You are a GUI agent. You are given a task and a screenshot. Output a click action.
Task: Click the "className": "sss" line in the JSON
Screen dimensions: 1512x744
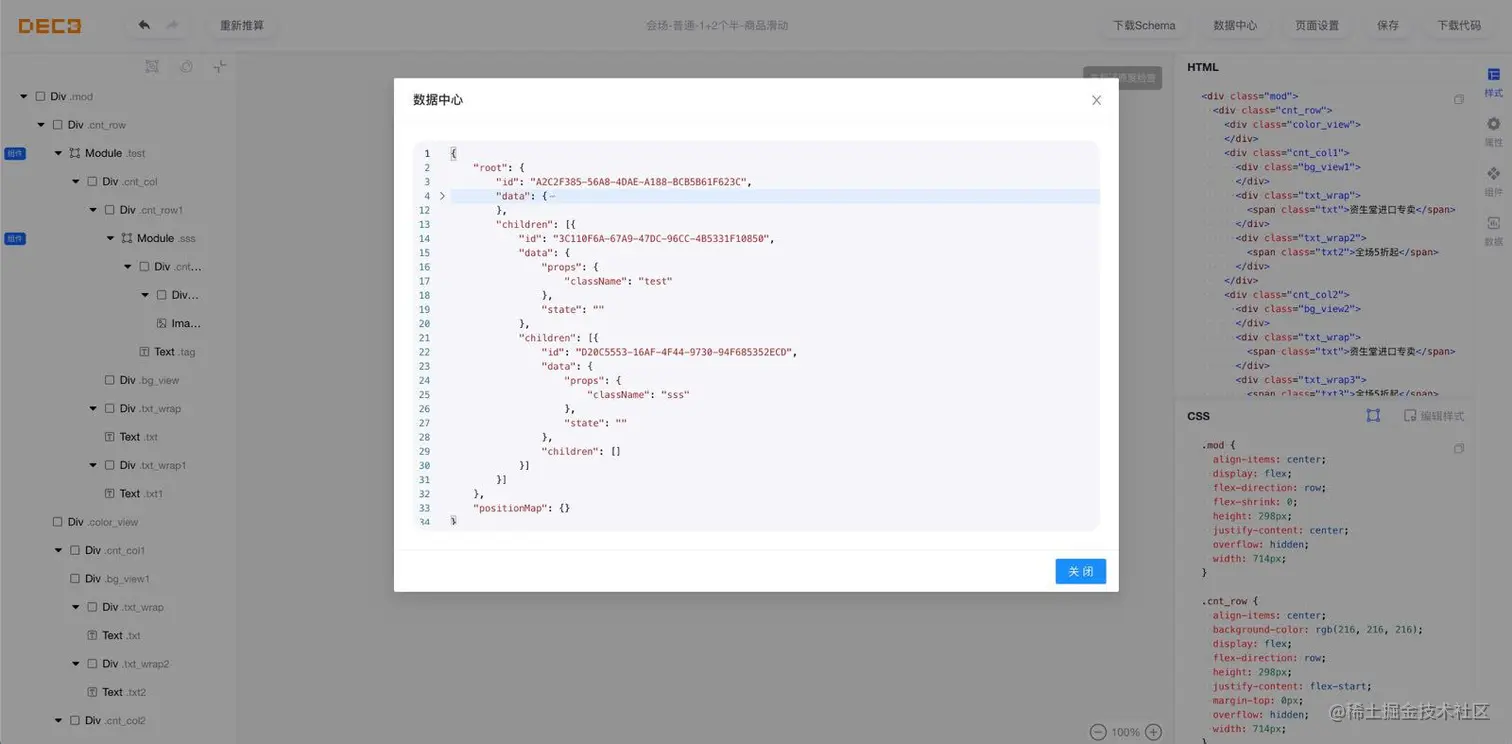[638, 394]
